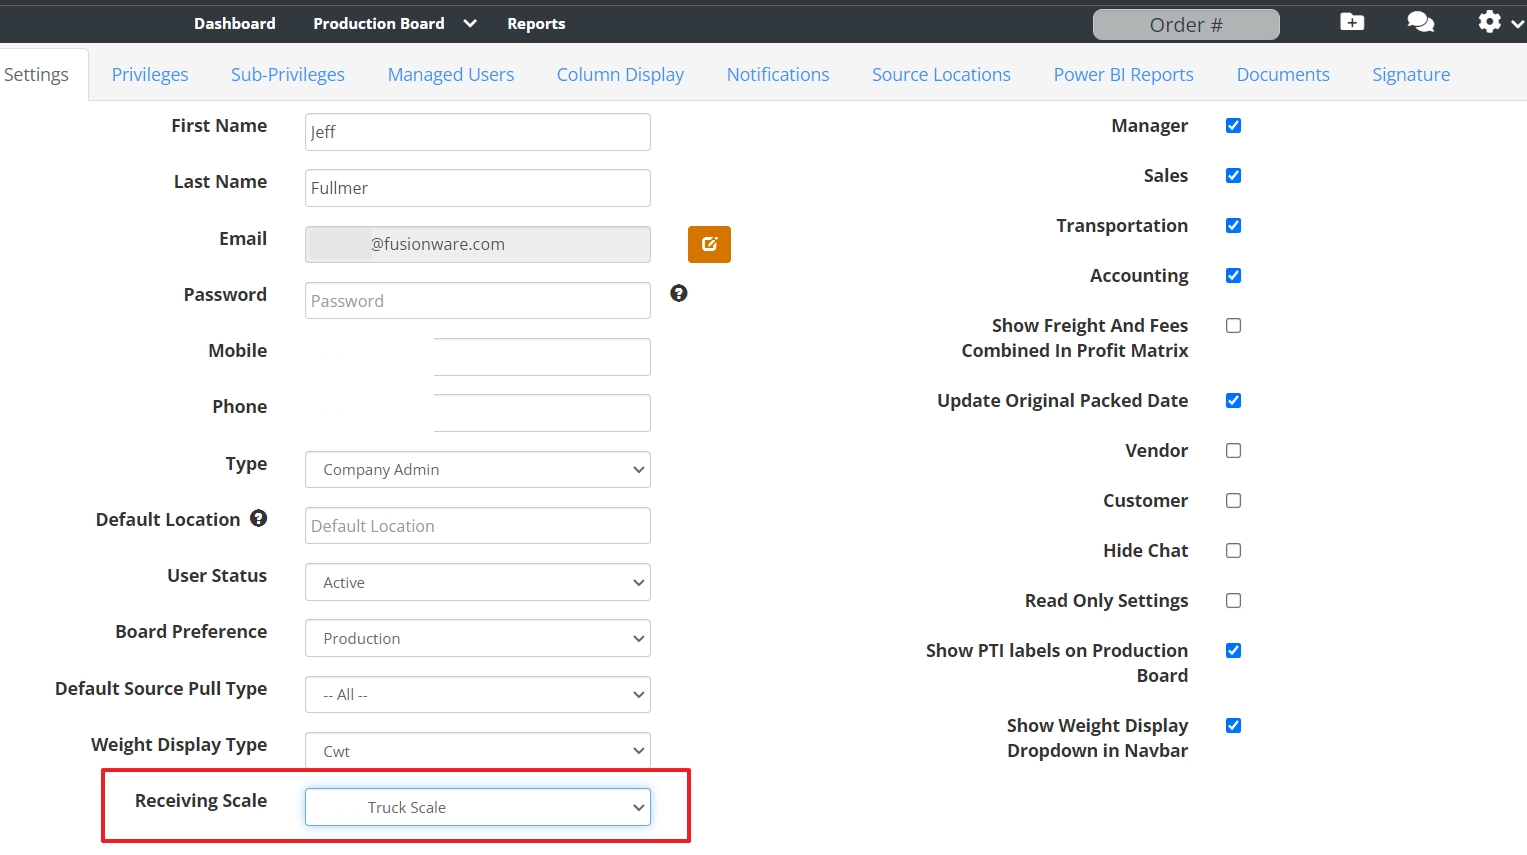1527x855 pixels.
Task: Toggle the Read Only Settings checkbox
Action: 1233,601
